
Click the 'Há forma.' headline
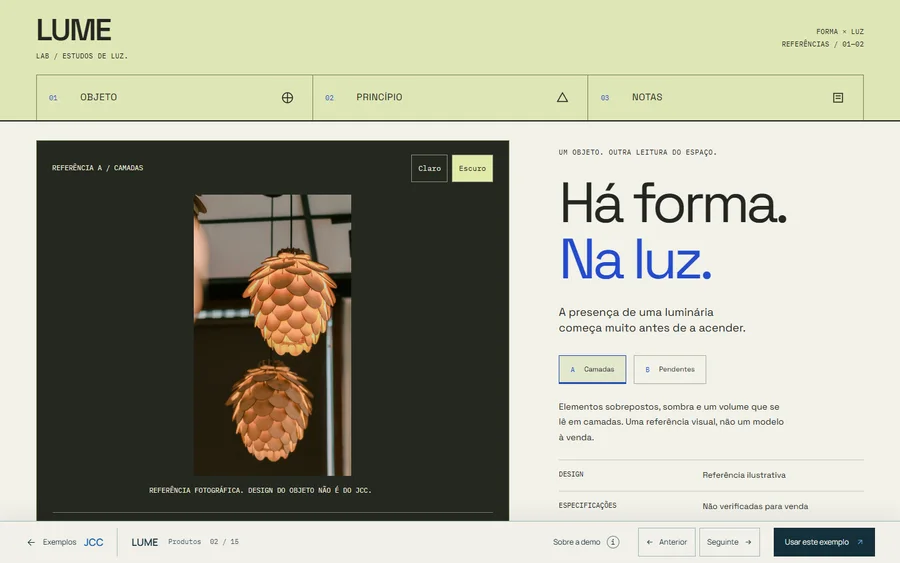click(x=673, y=203)
